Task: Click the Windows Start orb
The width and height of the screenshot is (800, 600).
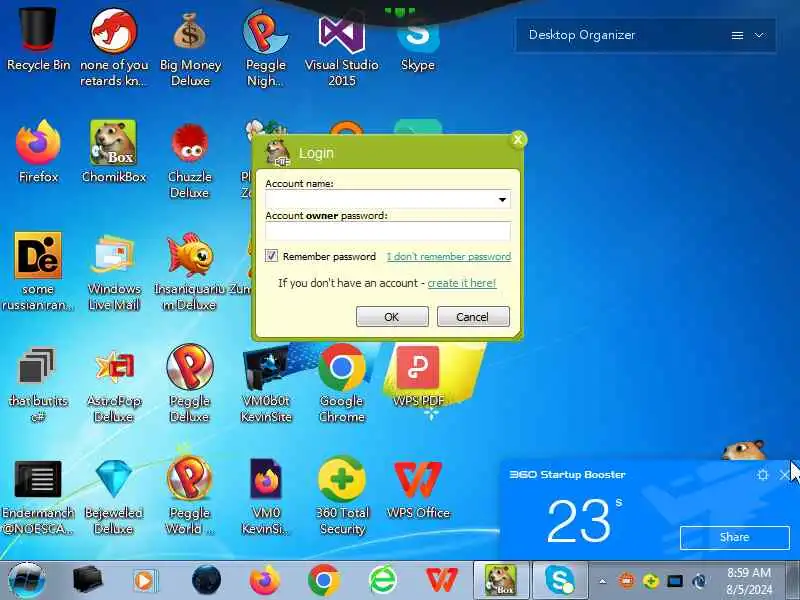Action: 26,580
